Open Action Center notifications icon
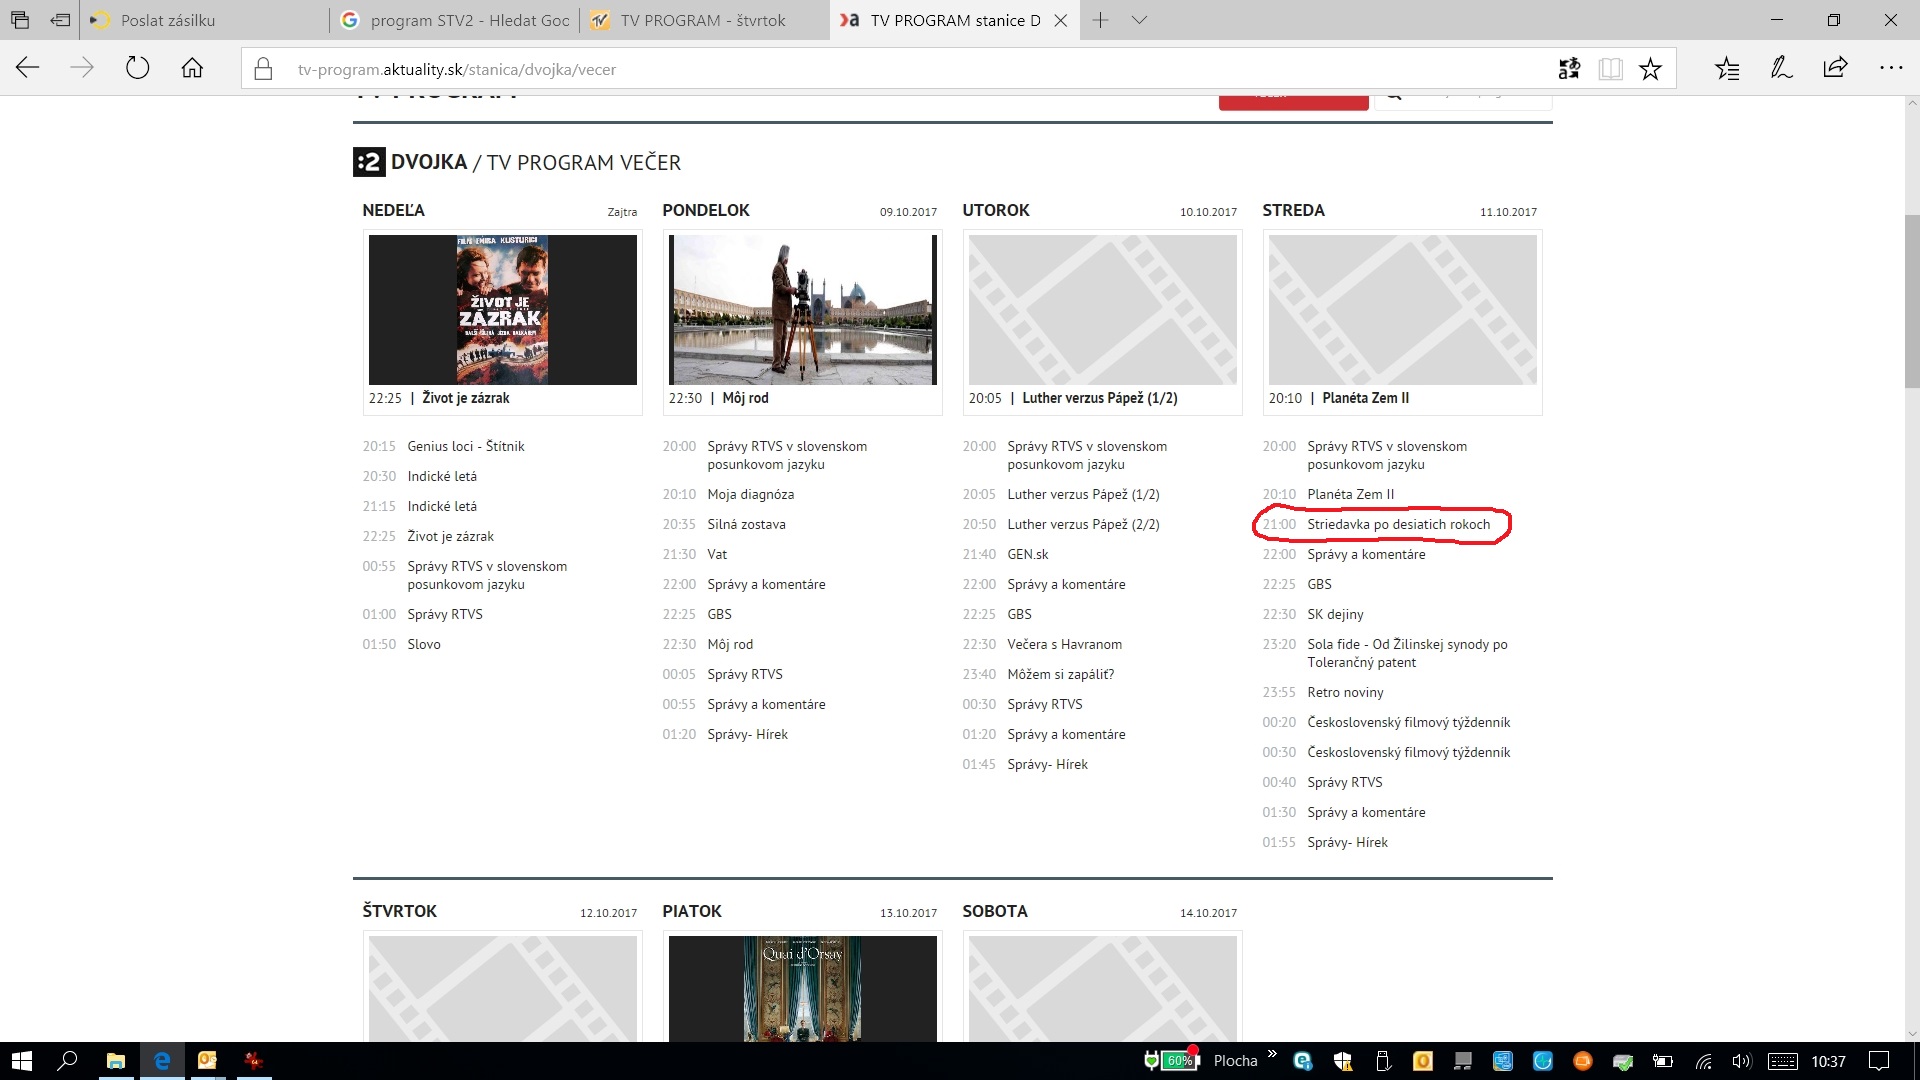 tap(1879, 1061)
